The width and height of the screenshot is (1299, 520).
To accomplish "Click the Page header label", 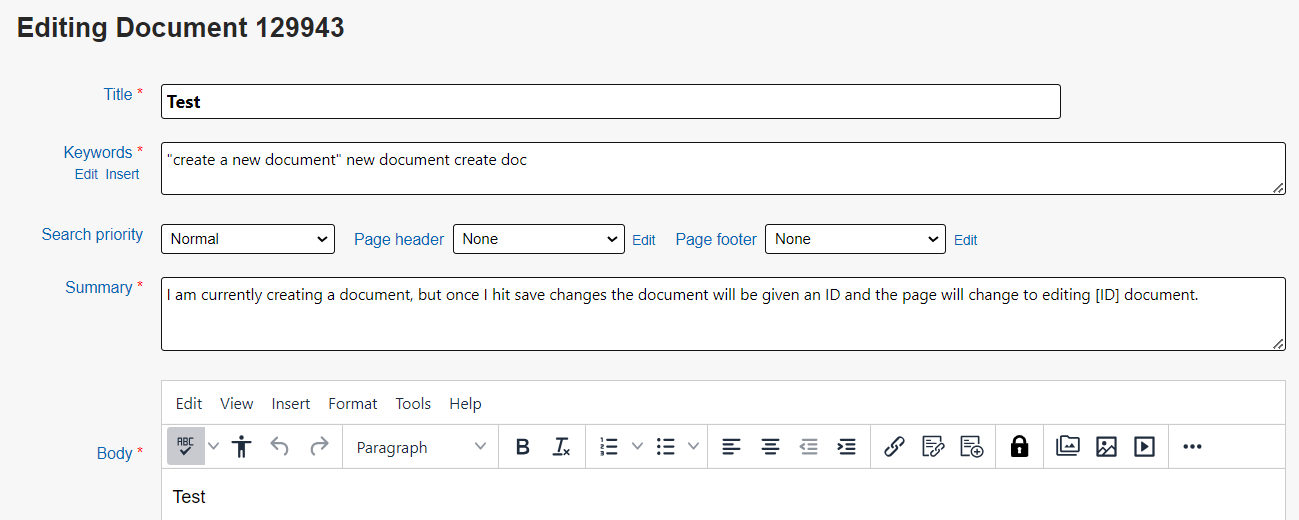I will 399,239.
